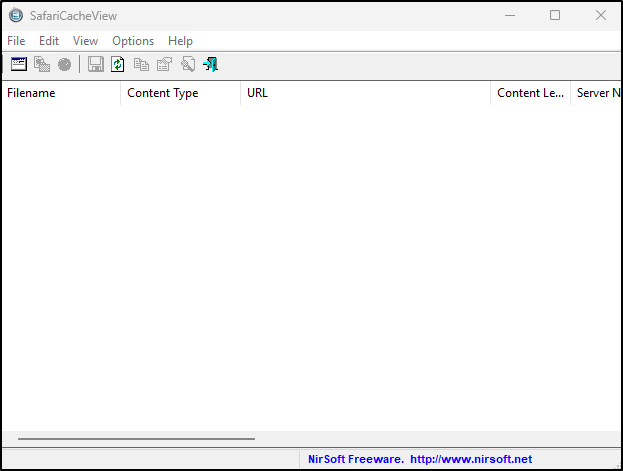Click the Select Cache Folder toolbar icon
This screenshot has width=623, height=471.
[19, 64]
